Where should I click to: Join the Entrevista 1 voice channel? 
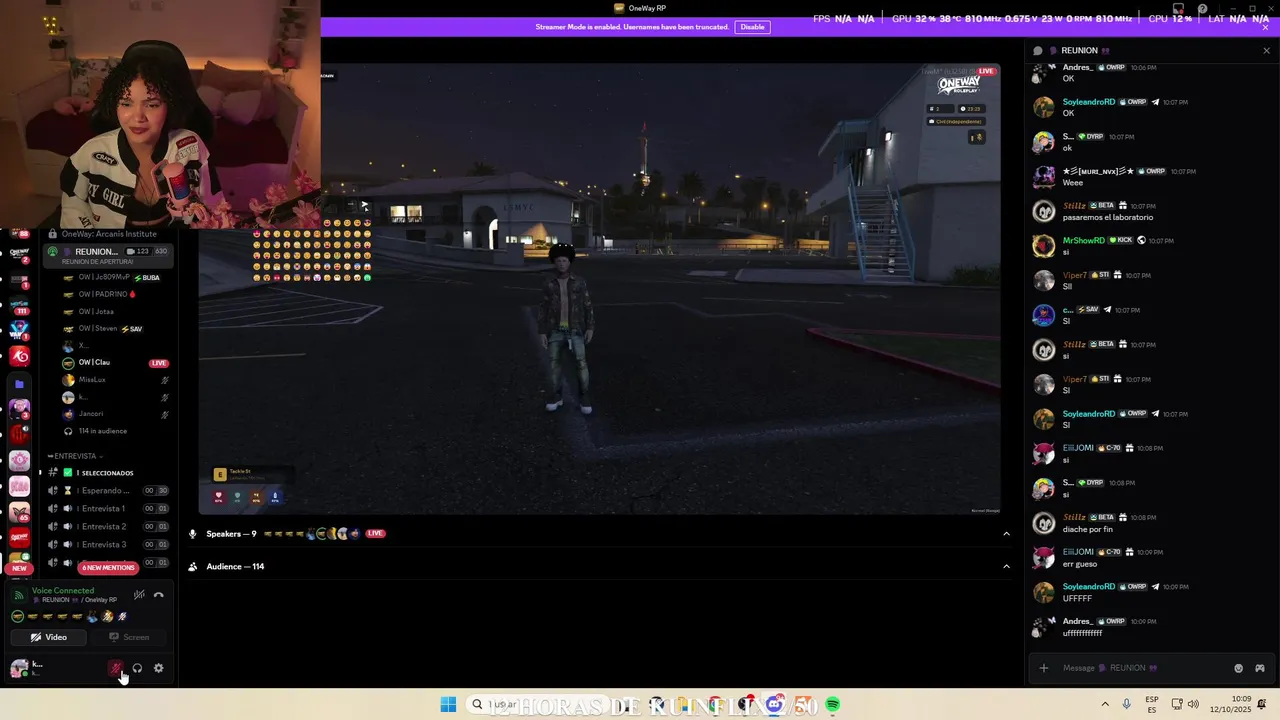(106, 509)
